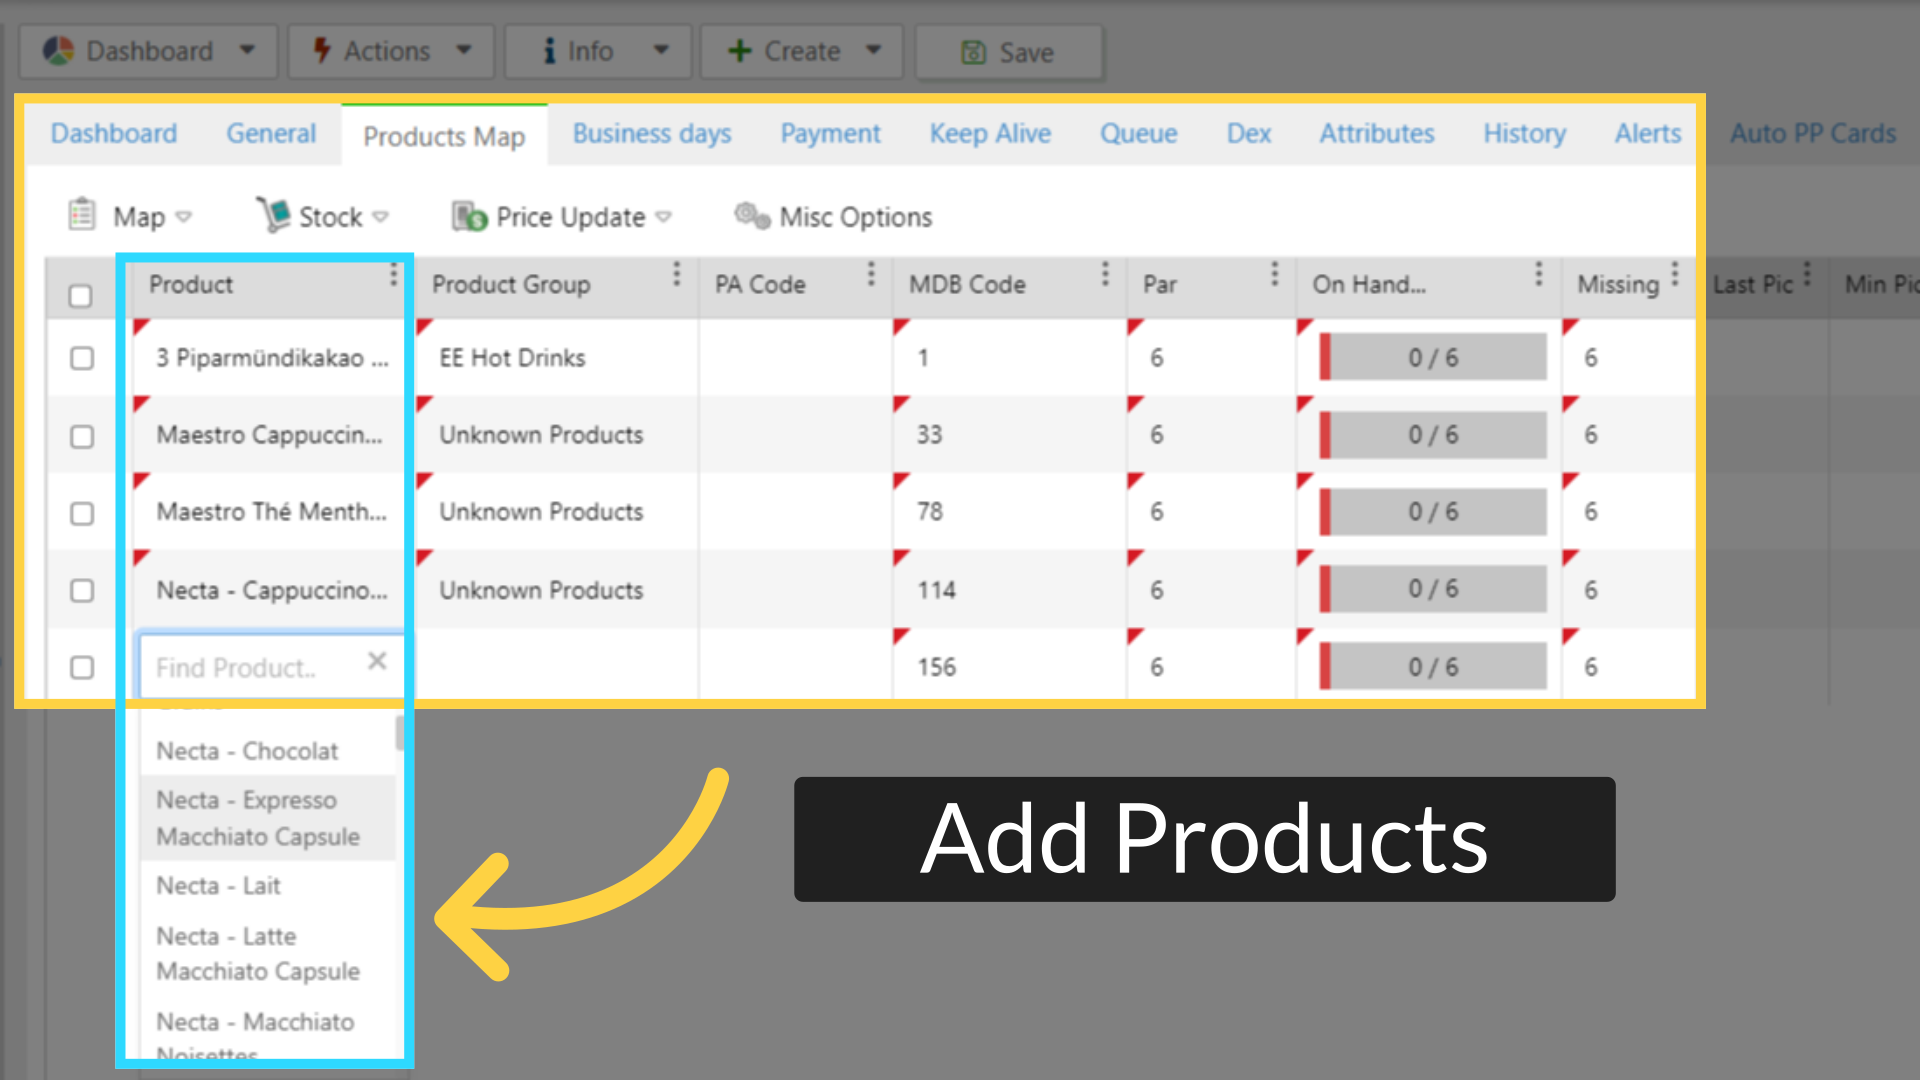This screenshot has width=1920, height=1080.
Task: Click the Stock cart icon
Action: point(272,215)
